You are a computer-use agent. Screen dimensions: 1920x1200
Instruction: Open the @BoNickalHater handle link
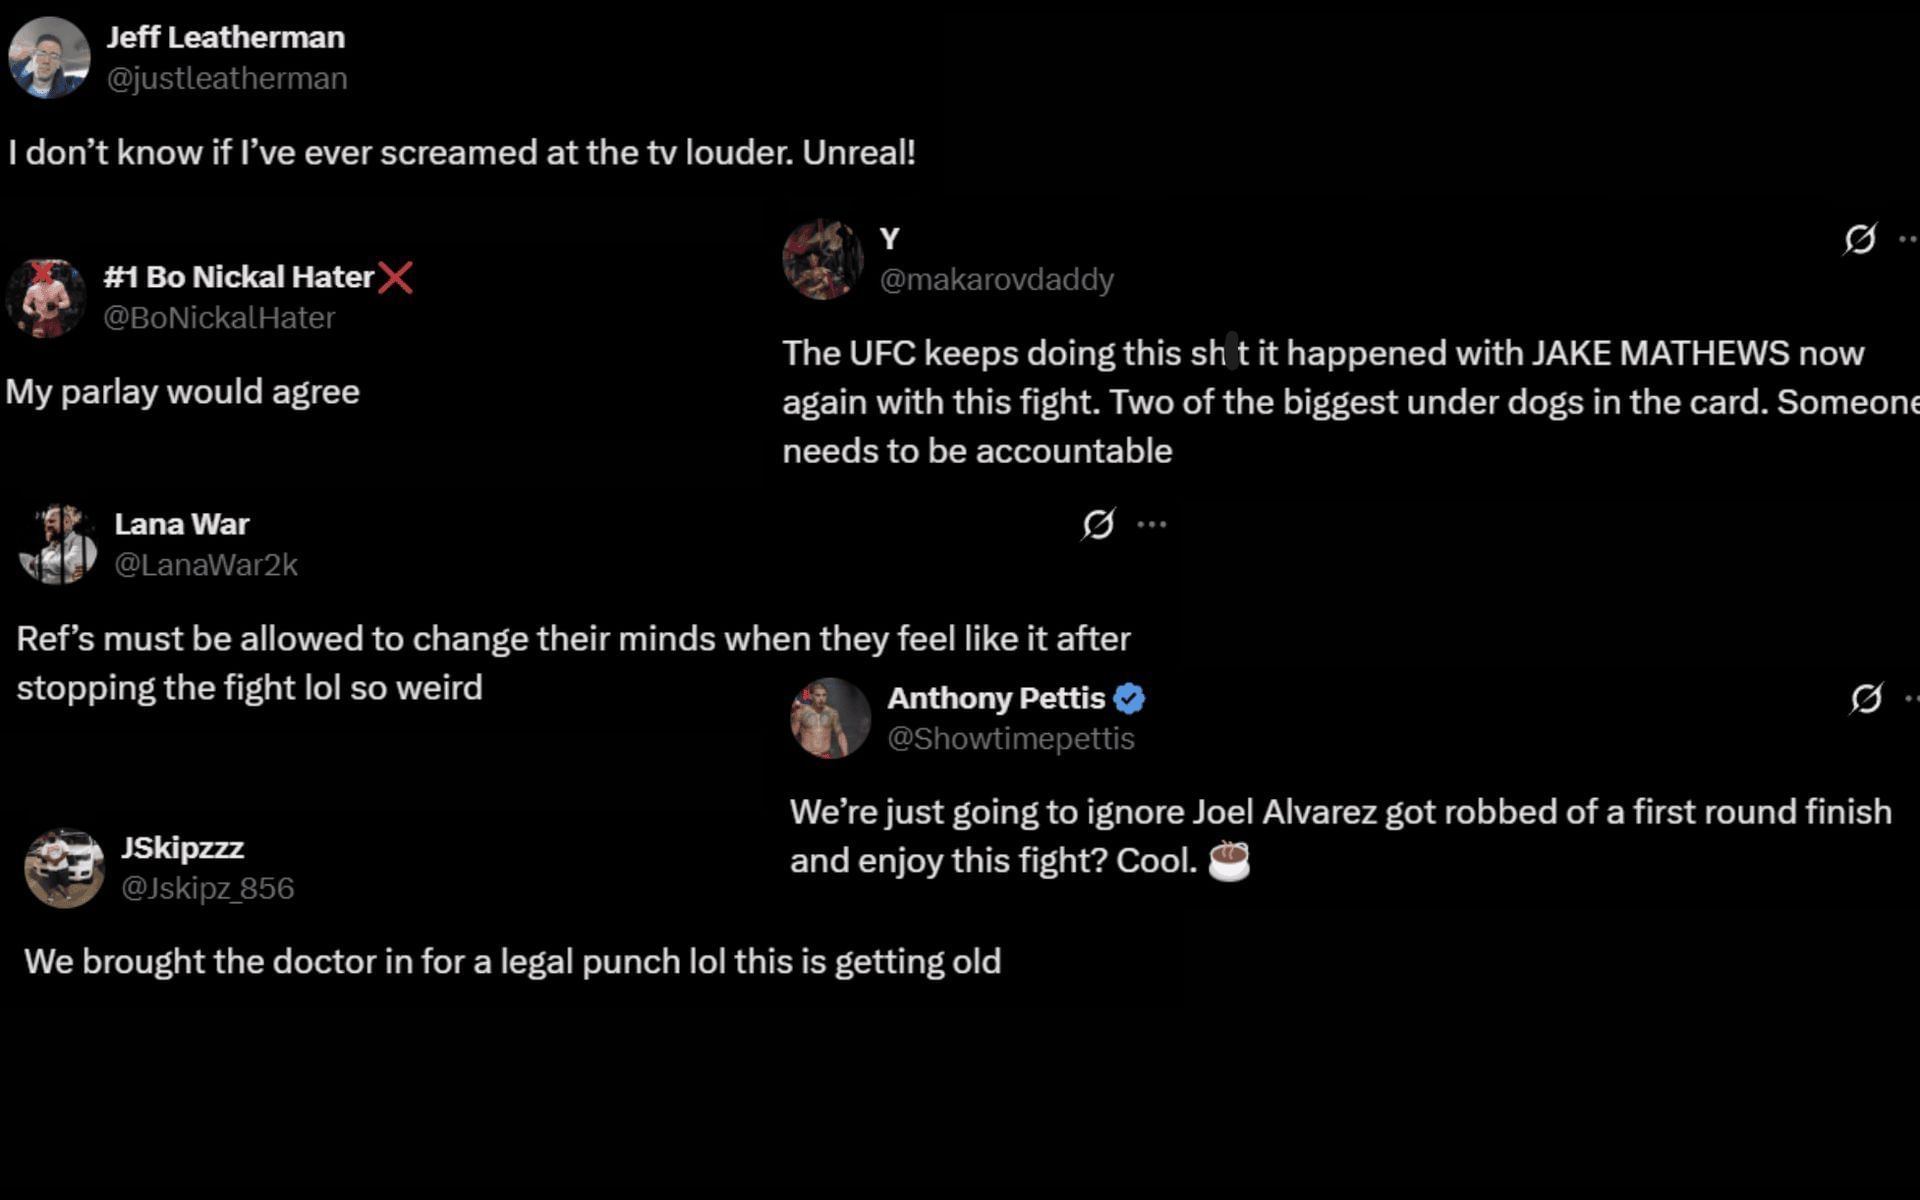pyautogui.click(x=219, y=318)
